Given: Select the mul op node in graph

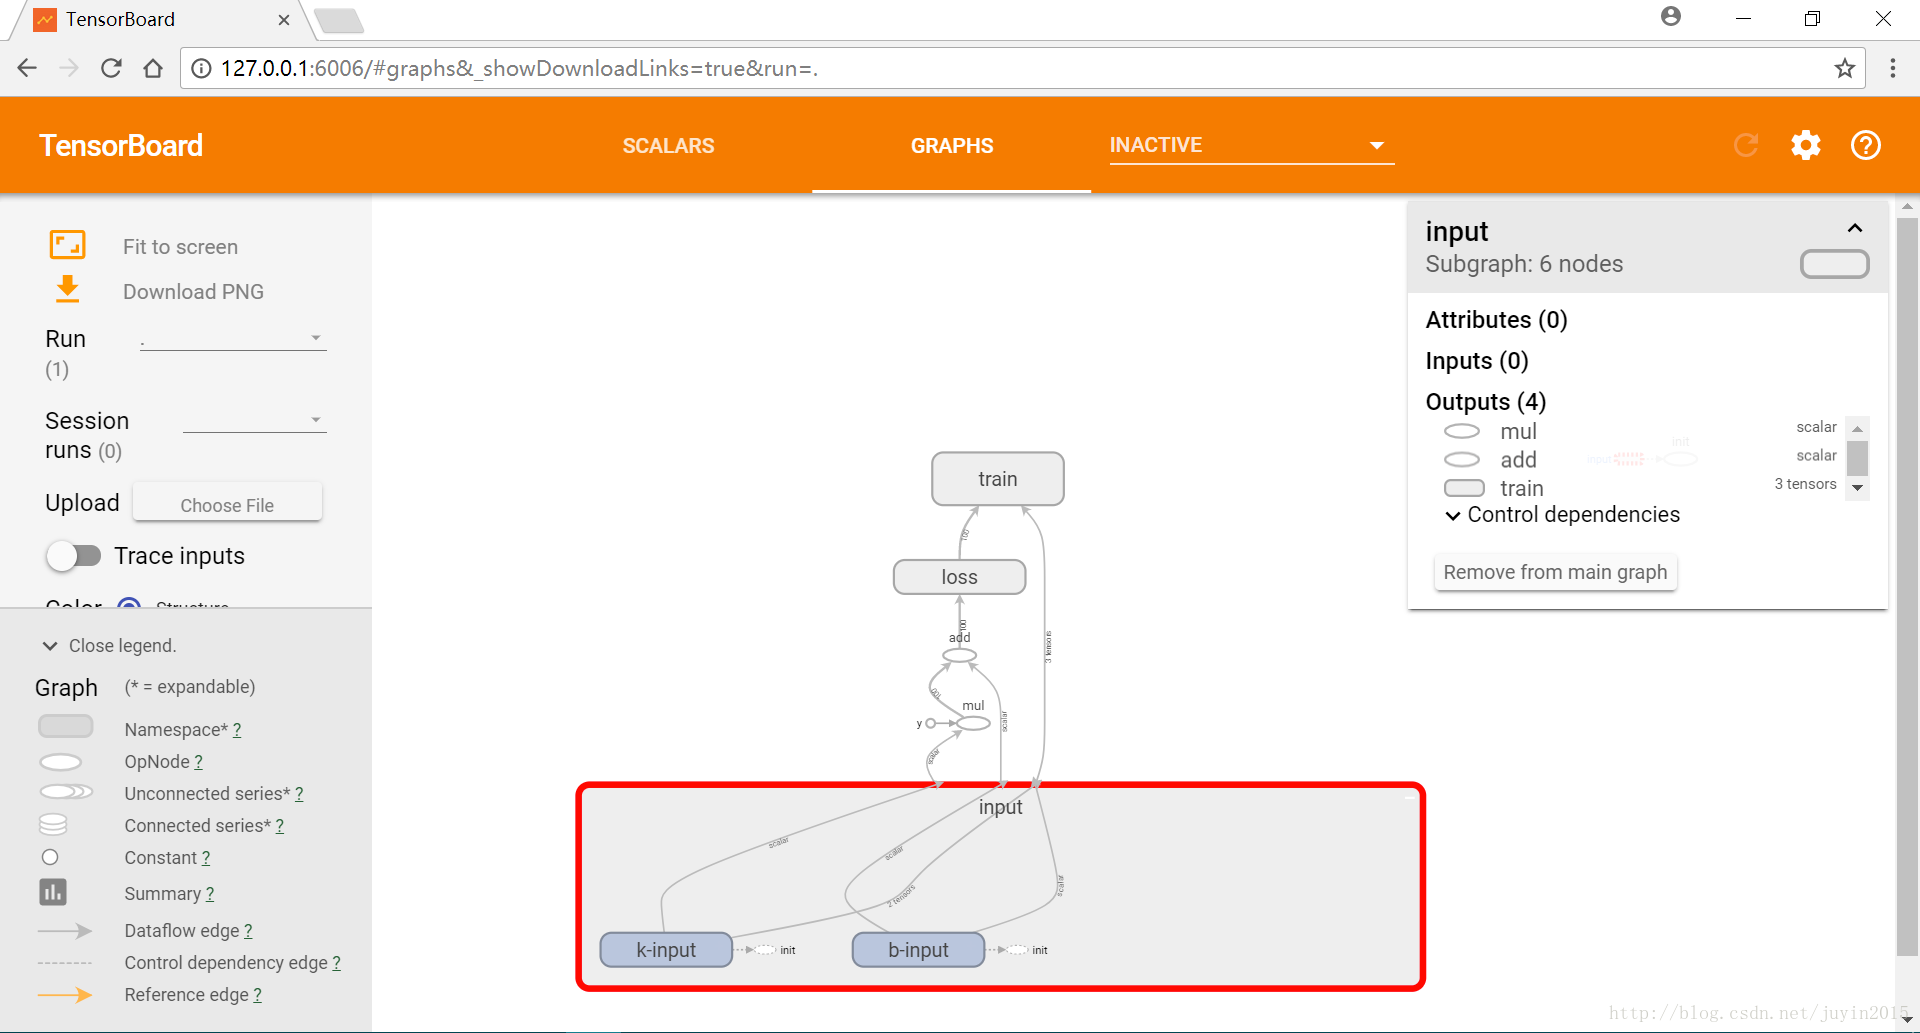Looking at the screenshot, I should [973, 723].
